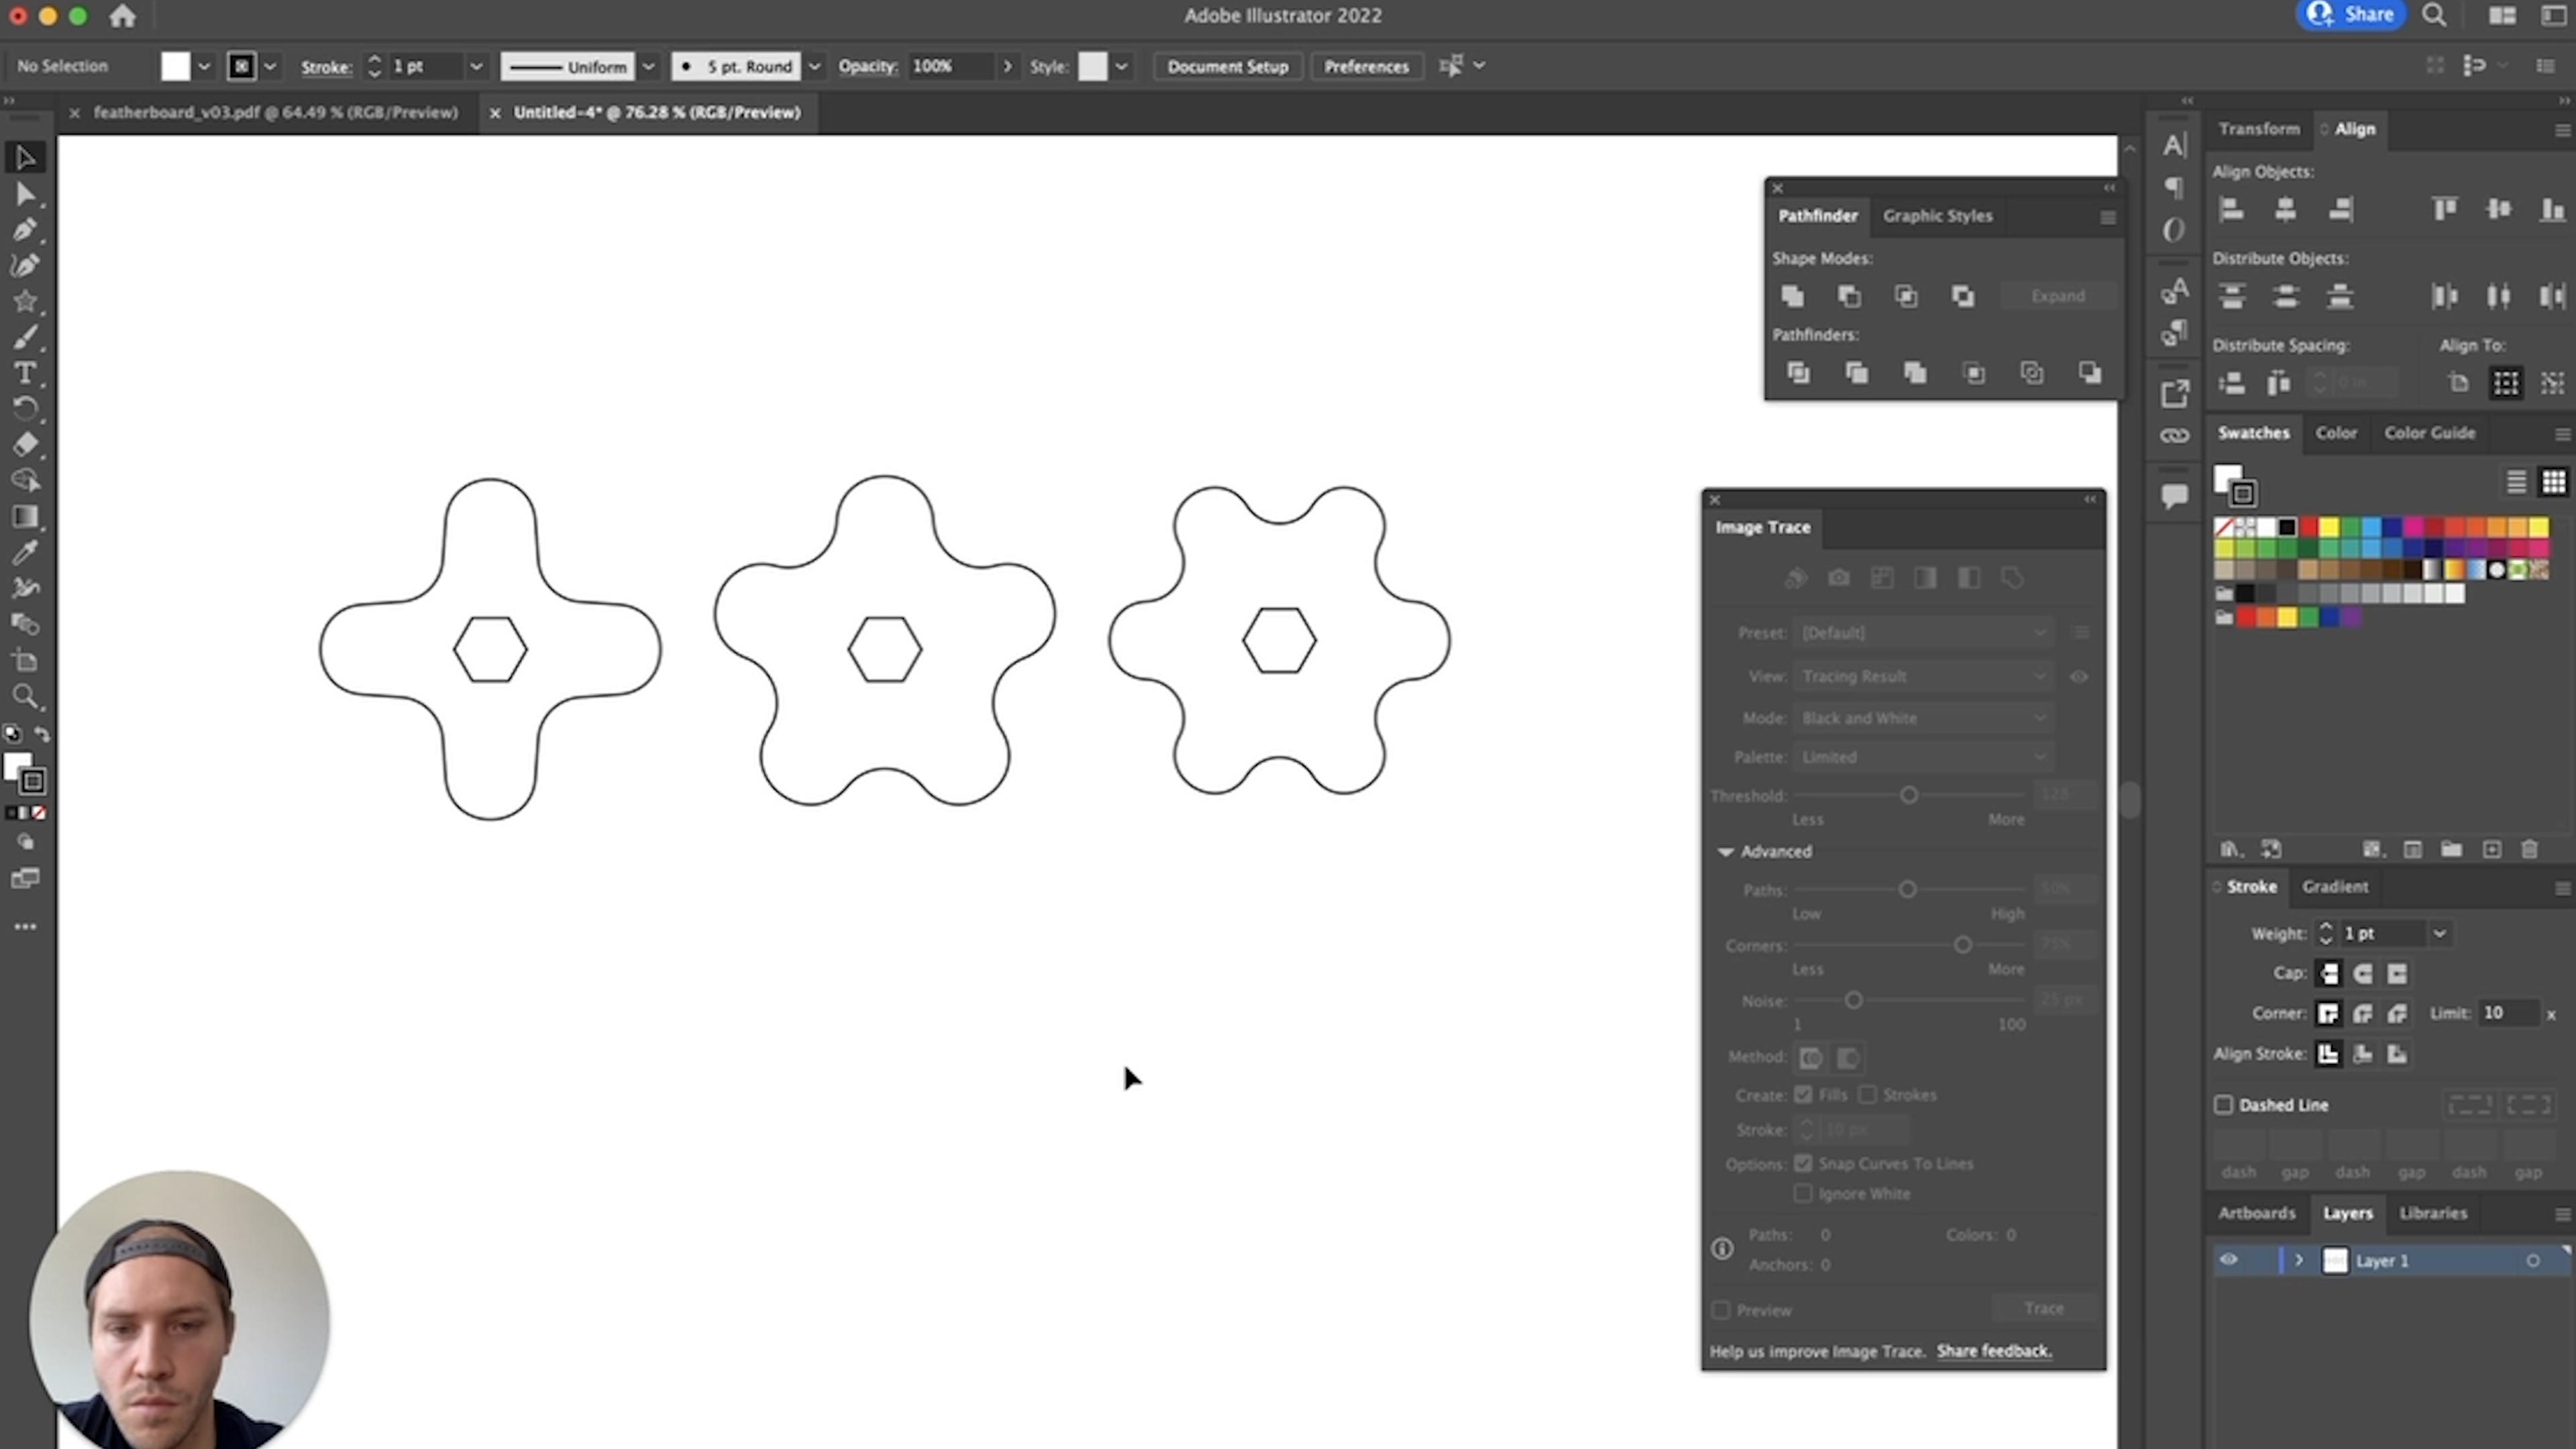Switch swatches to thumbnail grid view
2576x1449 pixels.
2553,482
